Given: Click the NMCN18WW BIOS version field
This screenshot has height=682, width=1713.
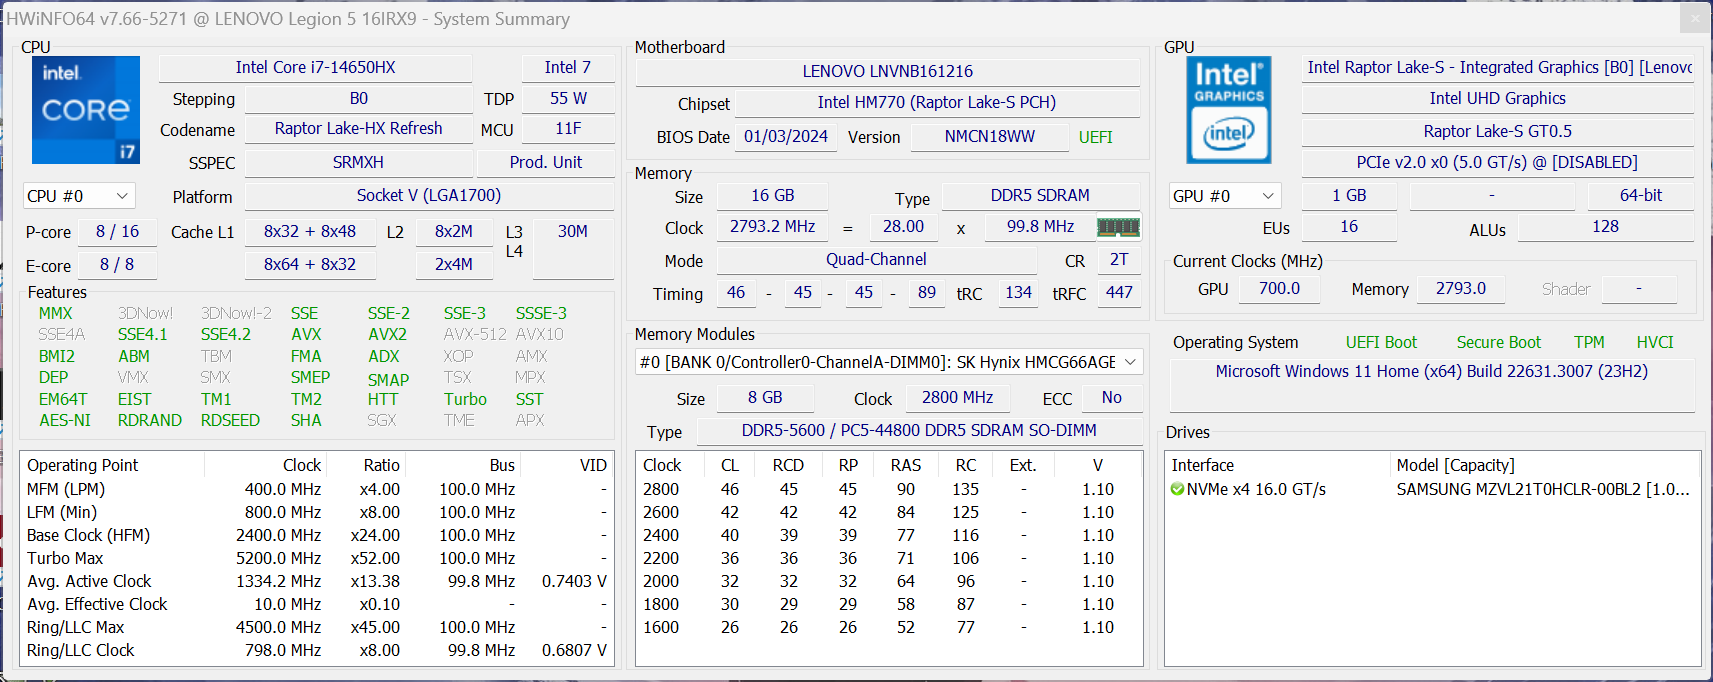Looking at the screenshot, I should point(989,137).
